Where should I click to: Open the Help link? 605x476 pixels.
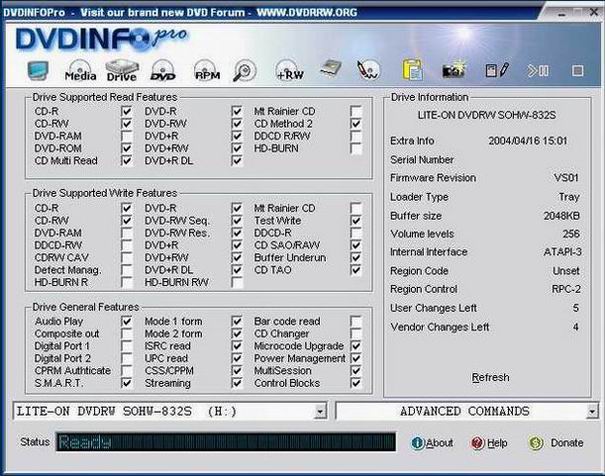coord(490,443)
